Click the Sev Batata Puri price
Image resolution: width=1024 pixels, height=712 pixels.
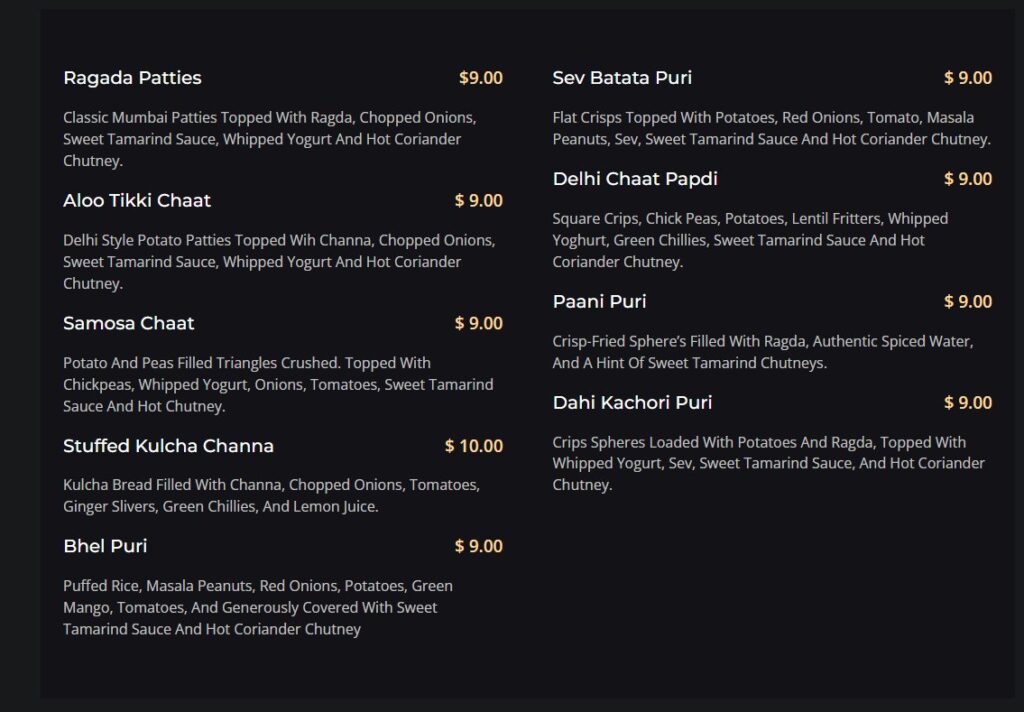point(968,78)
